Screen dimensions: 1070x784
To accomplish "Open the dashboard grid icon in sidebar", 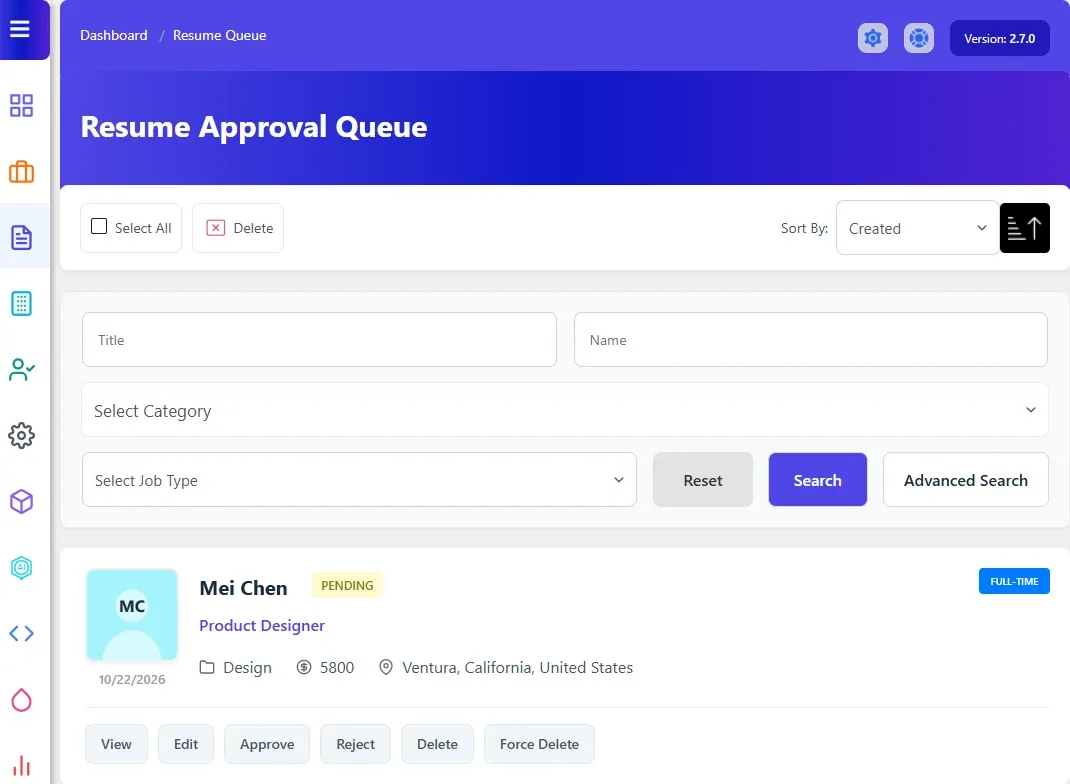I will point(21,106).
